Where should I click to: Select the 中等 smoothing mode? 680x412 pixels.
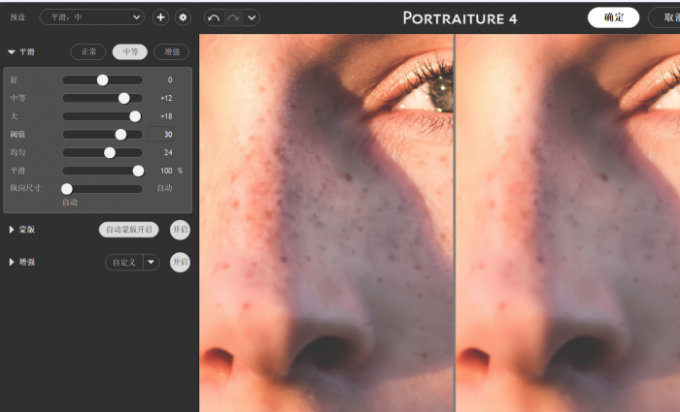click(130, 52)
